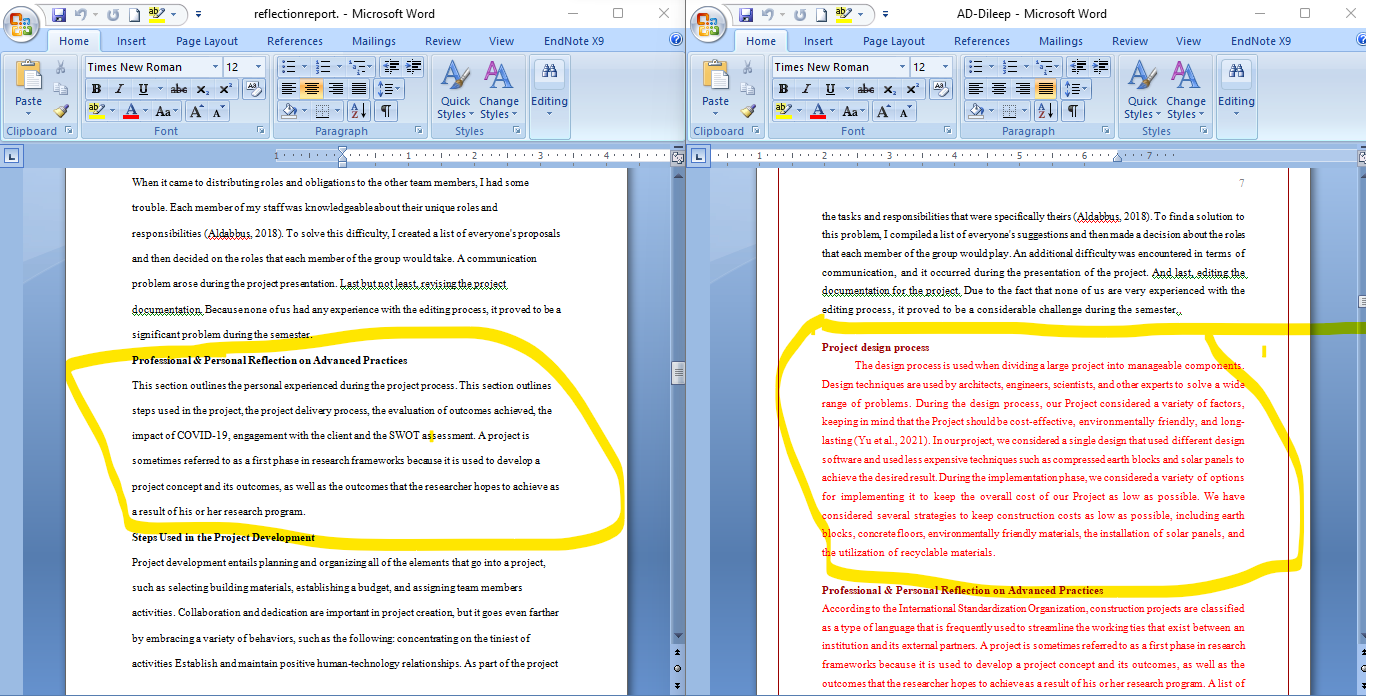Toggle Italic in reflectionreport window
This screenshot has width=1379, height=696.
119,89
